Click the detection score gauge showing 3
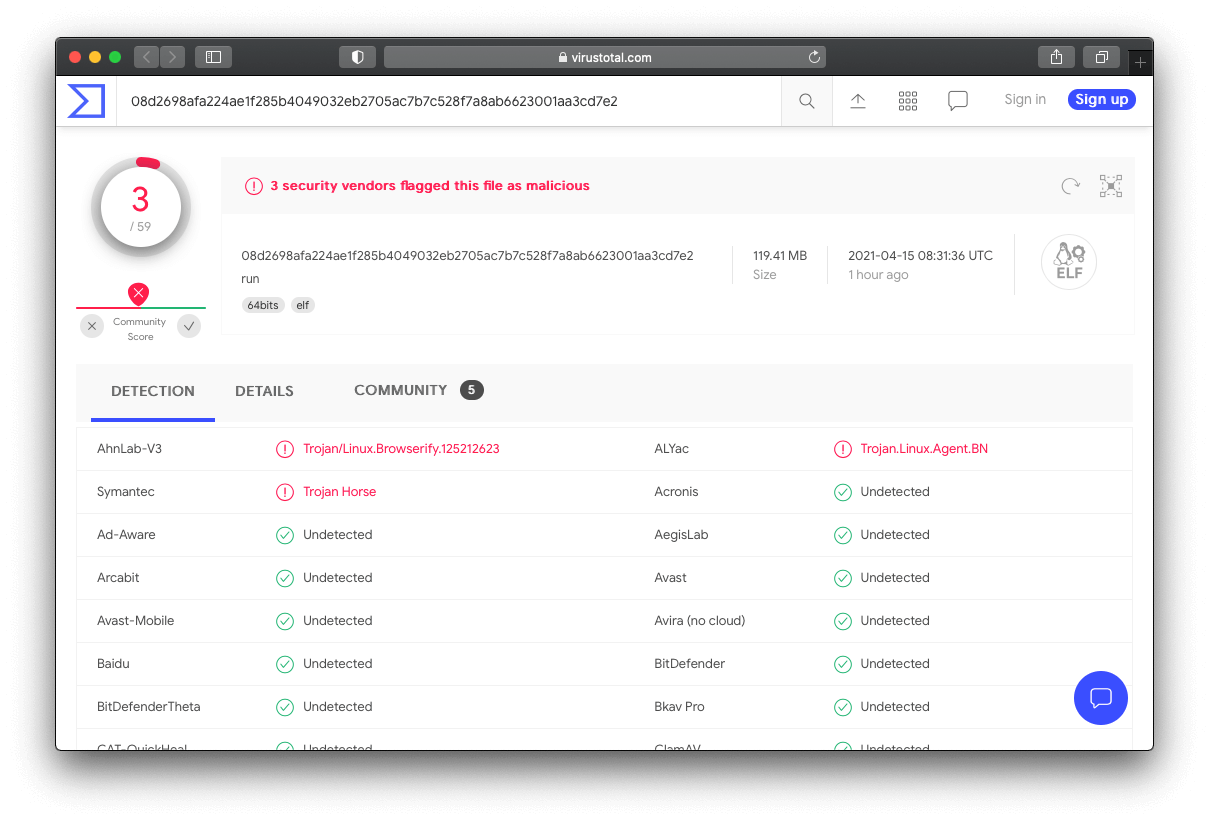The height and width of the screenshot is (824, 1209). tap(140, 207)
